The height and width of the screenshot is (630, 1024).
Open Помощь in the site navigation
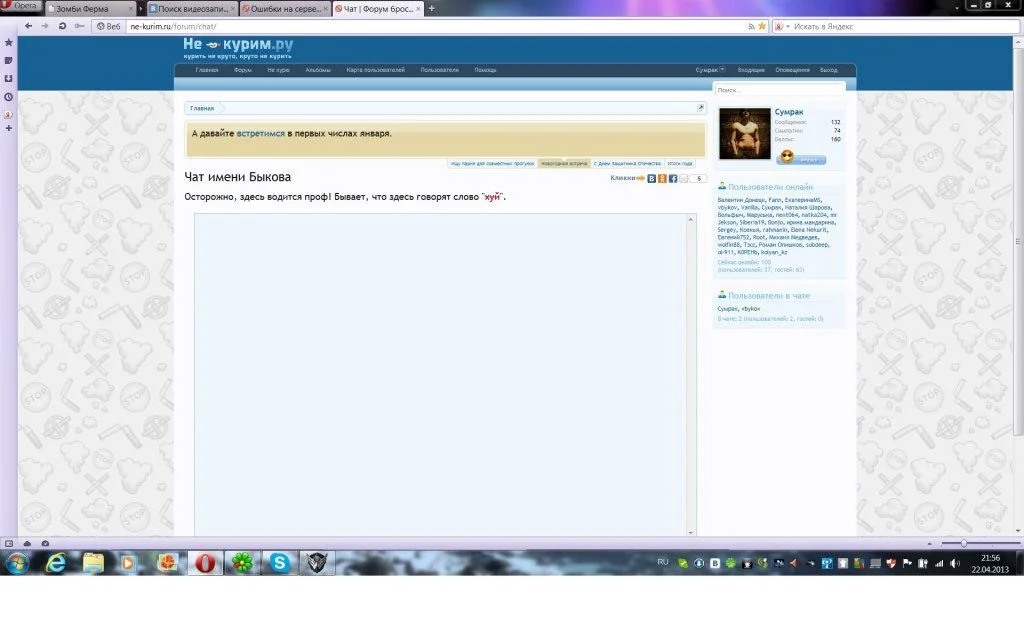[485, 70]
